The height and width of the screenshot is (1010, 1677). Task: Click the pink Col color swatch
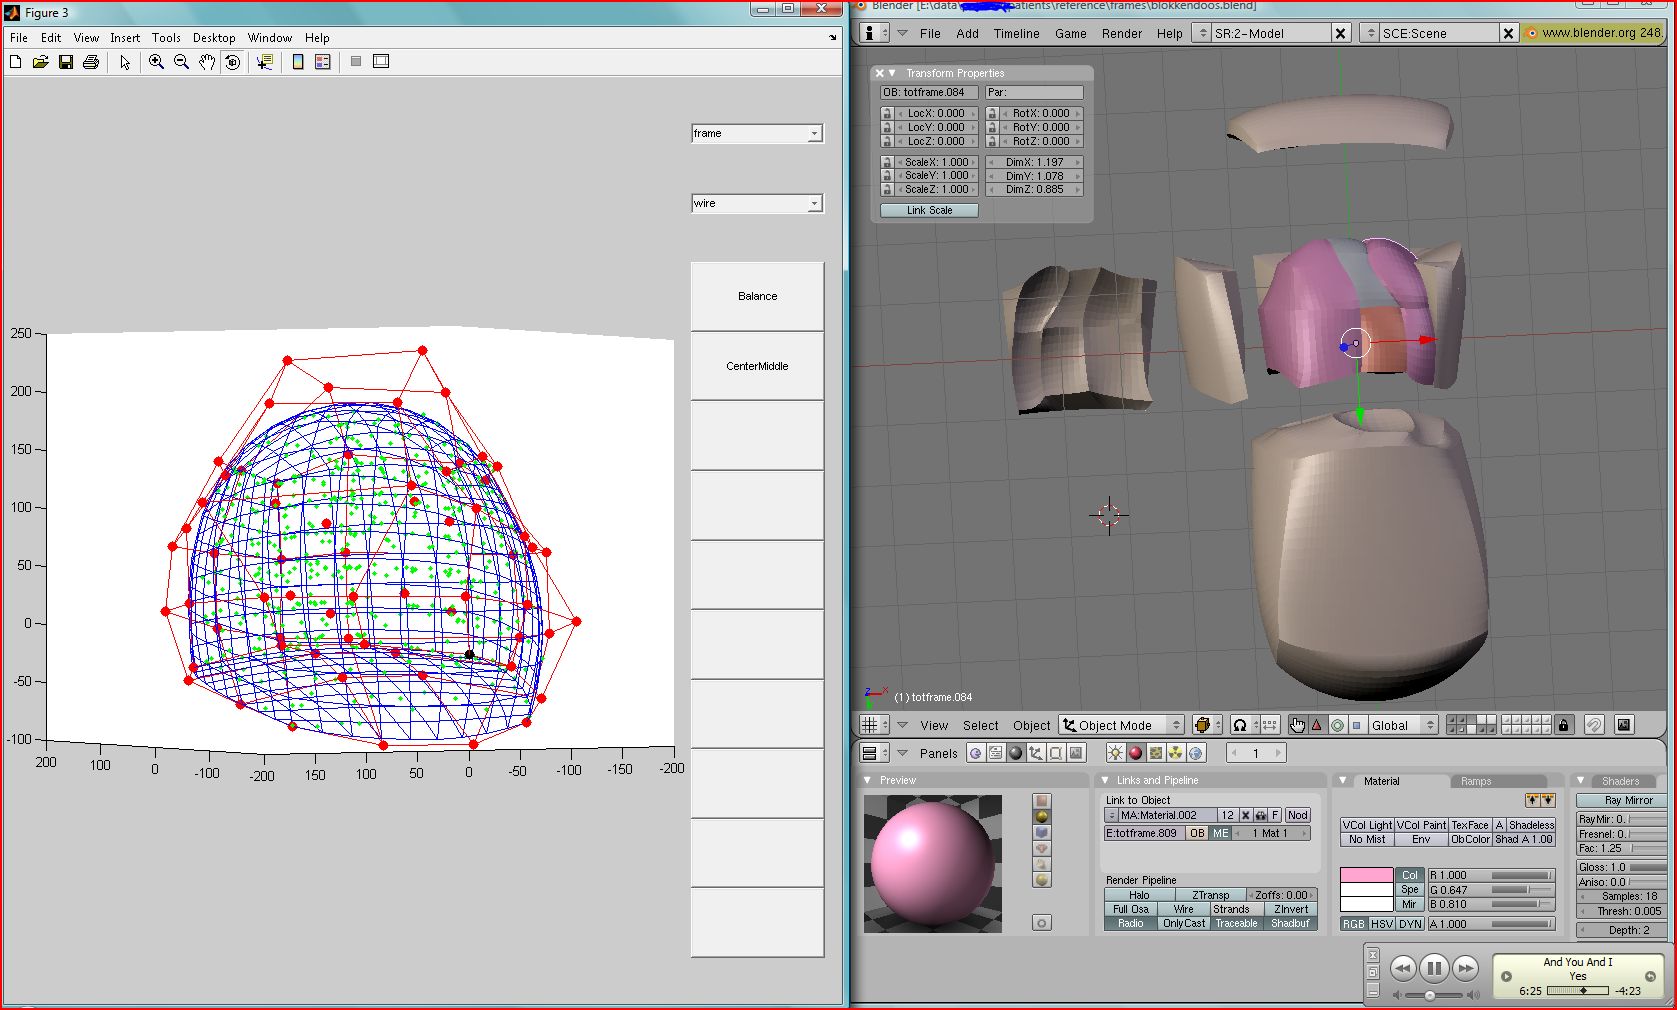1366,875
